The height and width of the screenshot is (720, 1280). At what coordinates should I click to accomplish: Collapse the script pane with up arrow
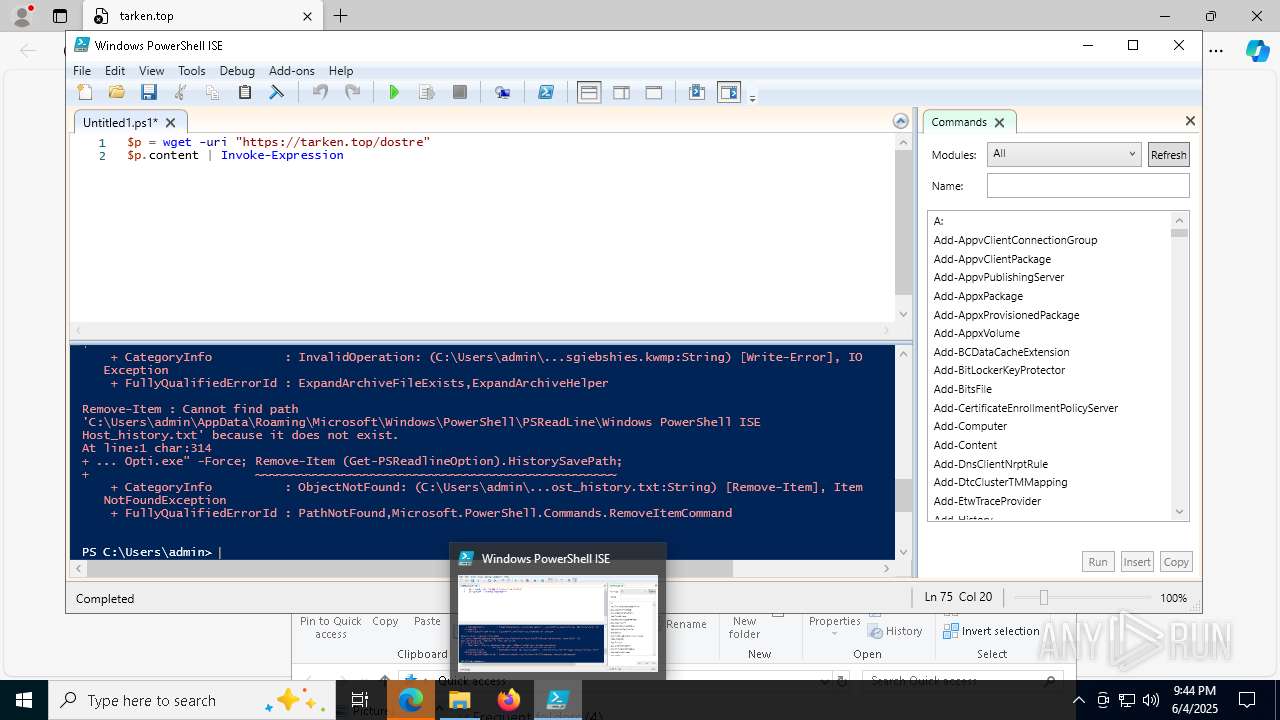coord(900,121)
